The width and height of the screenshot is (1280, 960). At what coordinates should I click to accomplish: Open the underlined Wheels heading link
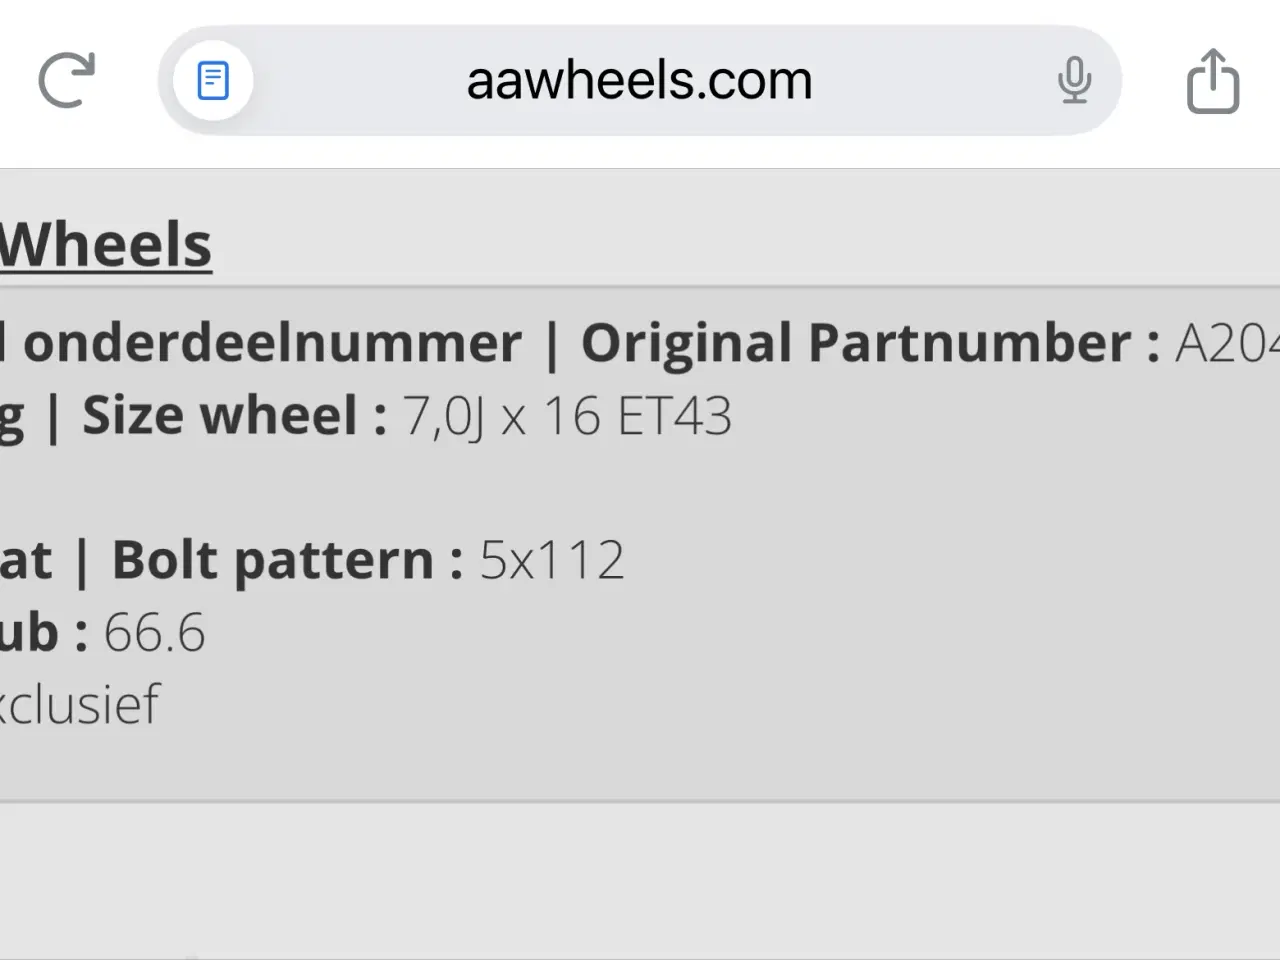point(106,245)
